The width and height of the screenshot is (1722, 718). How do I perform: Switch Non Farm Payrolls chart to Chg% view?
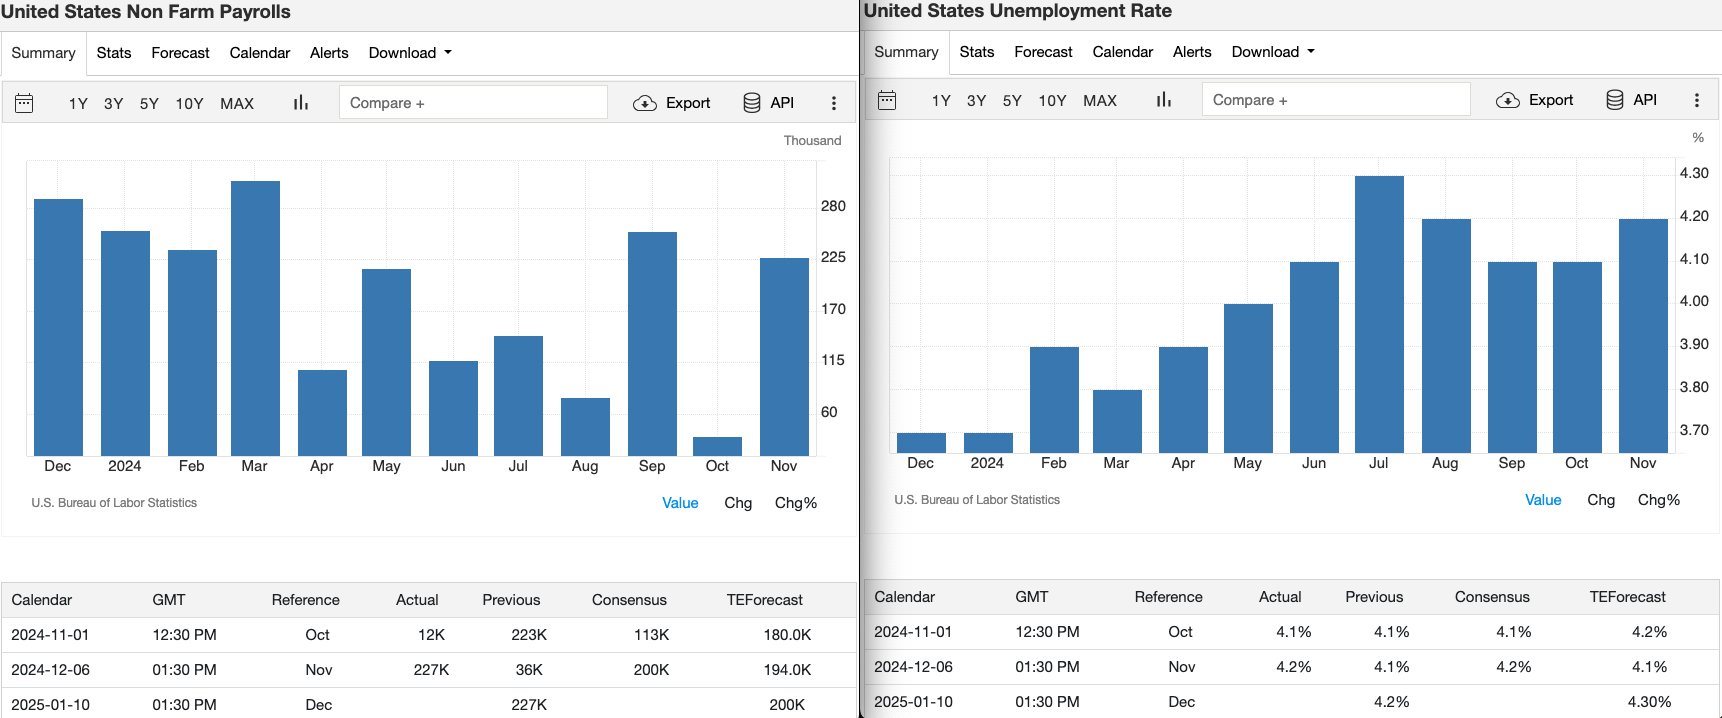[x=795, y=503]
